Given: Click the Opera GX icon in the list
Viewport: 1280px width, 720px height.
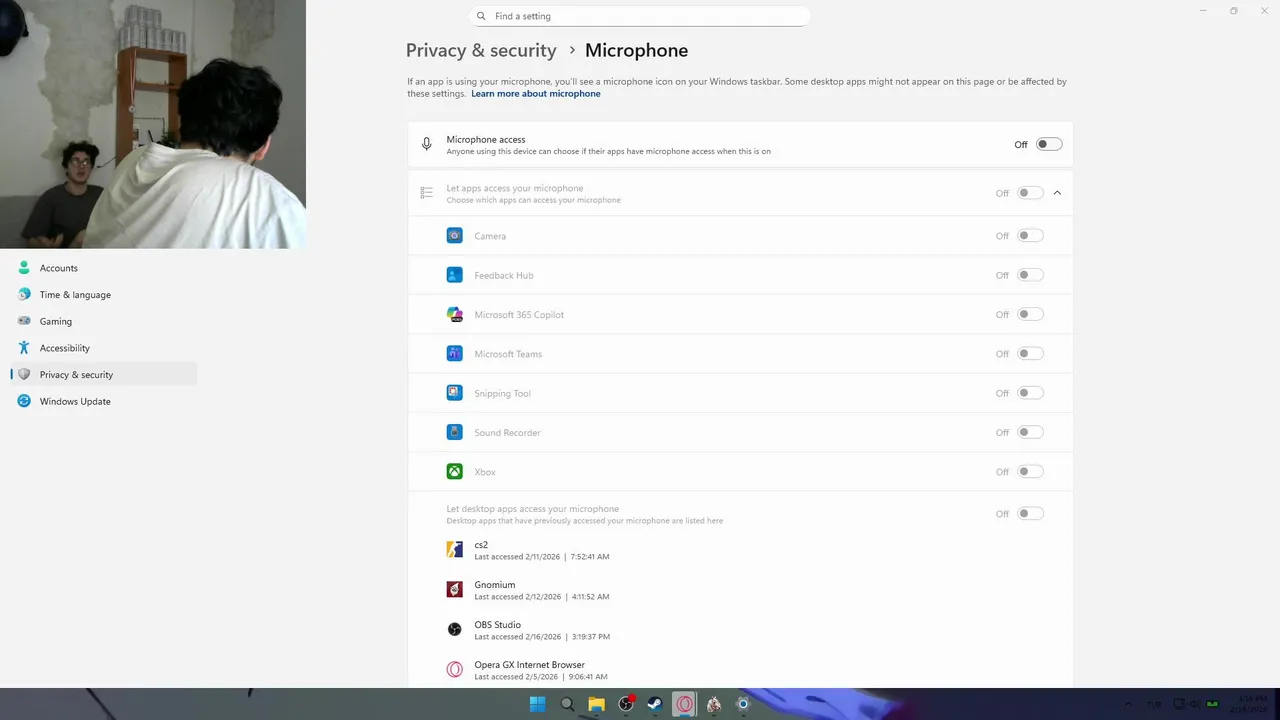Looking at the screenshot, I should tap(455, 669).
